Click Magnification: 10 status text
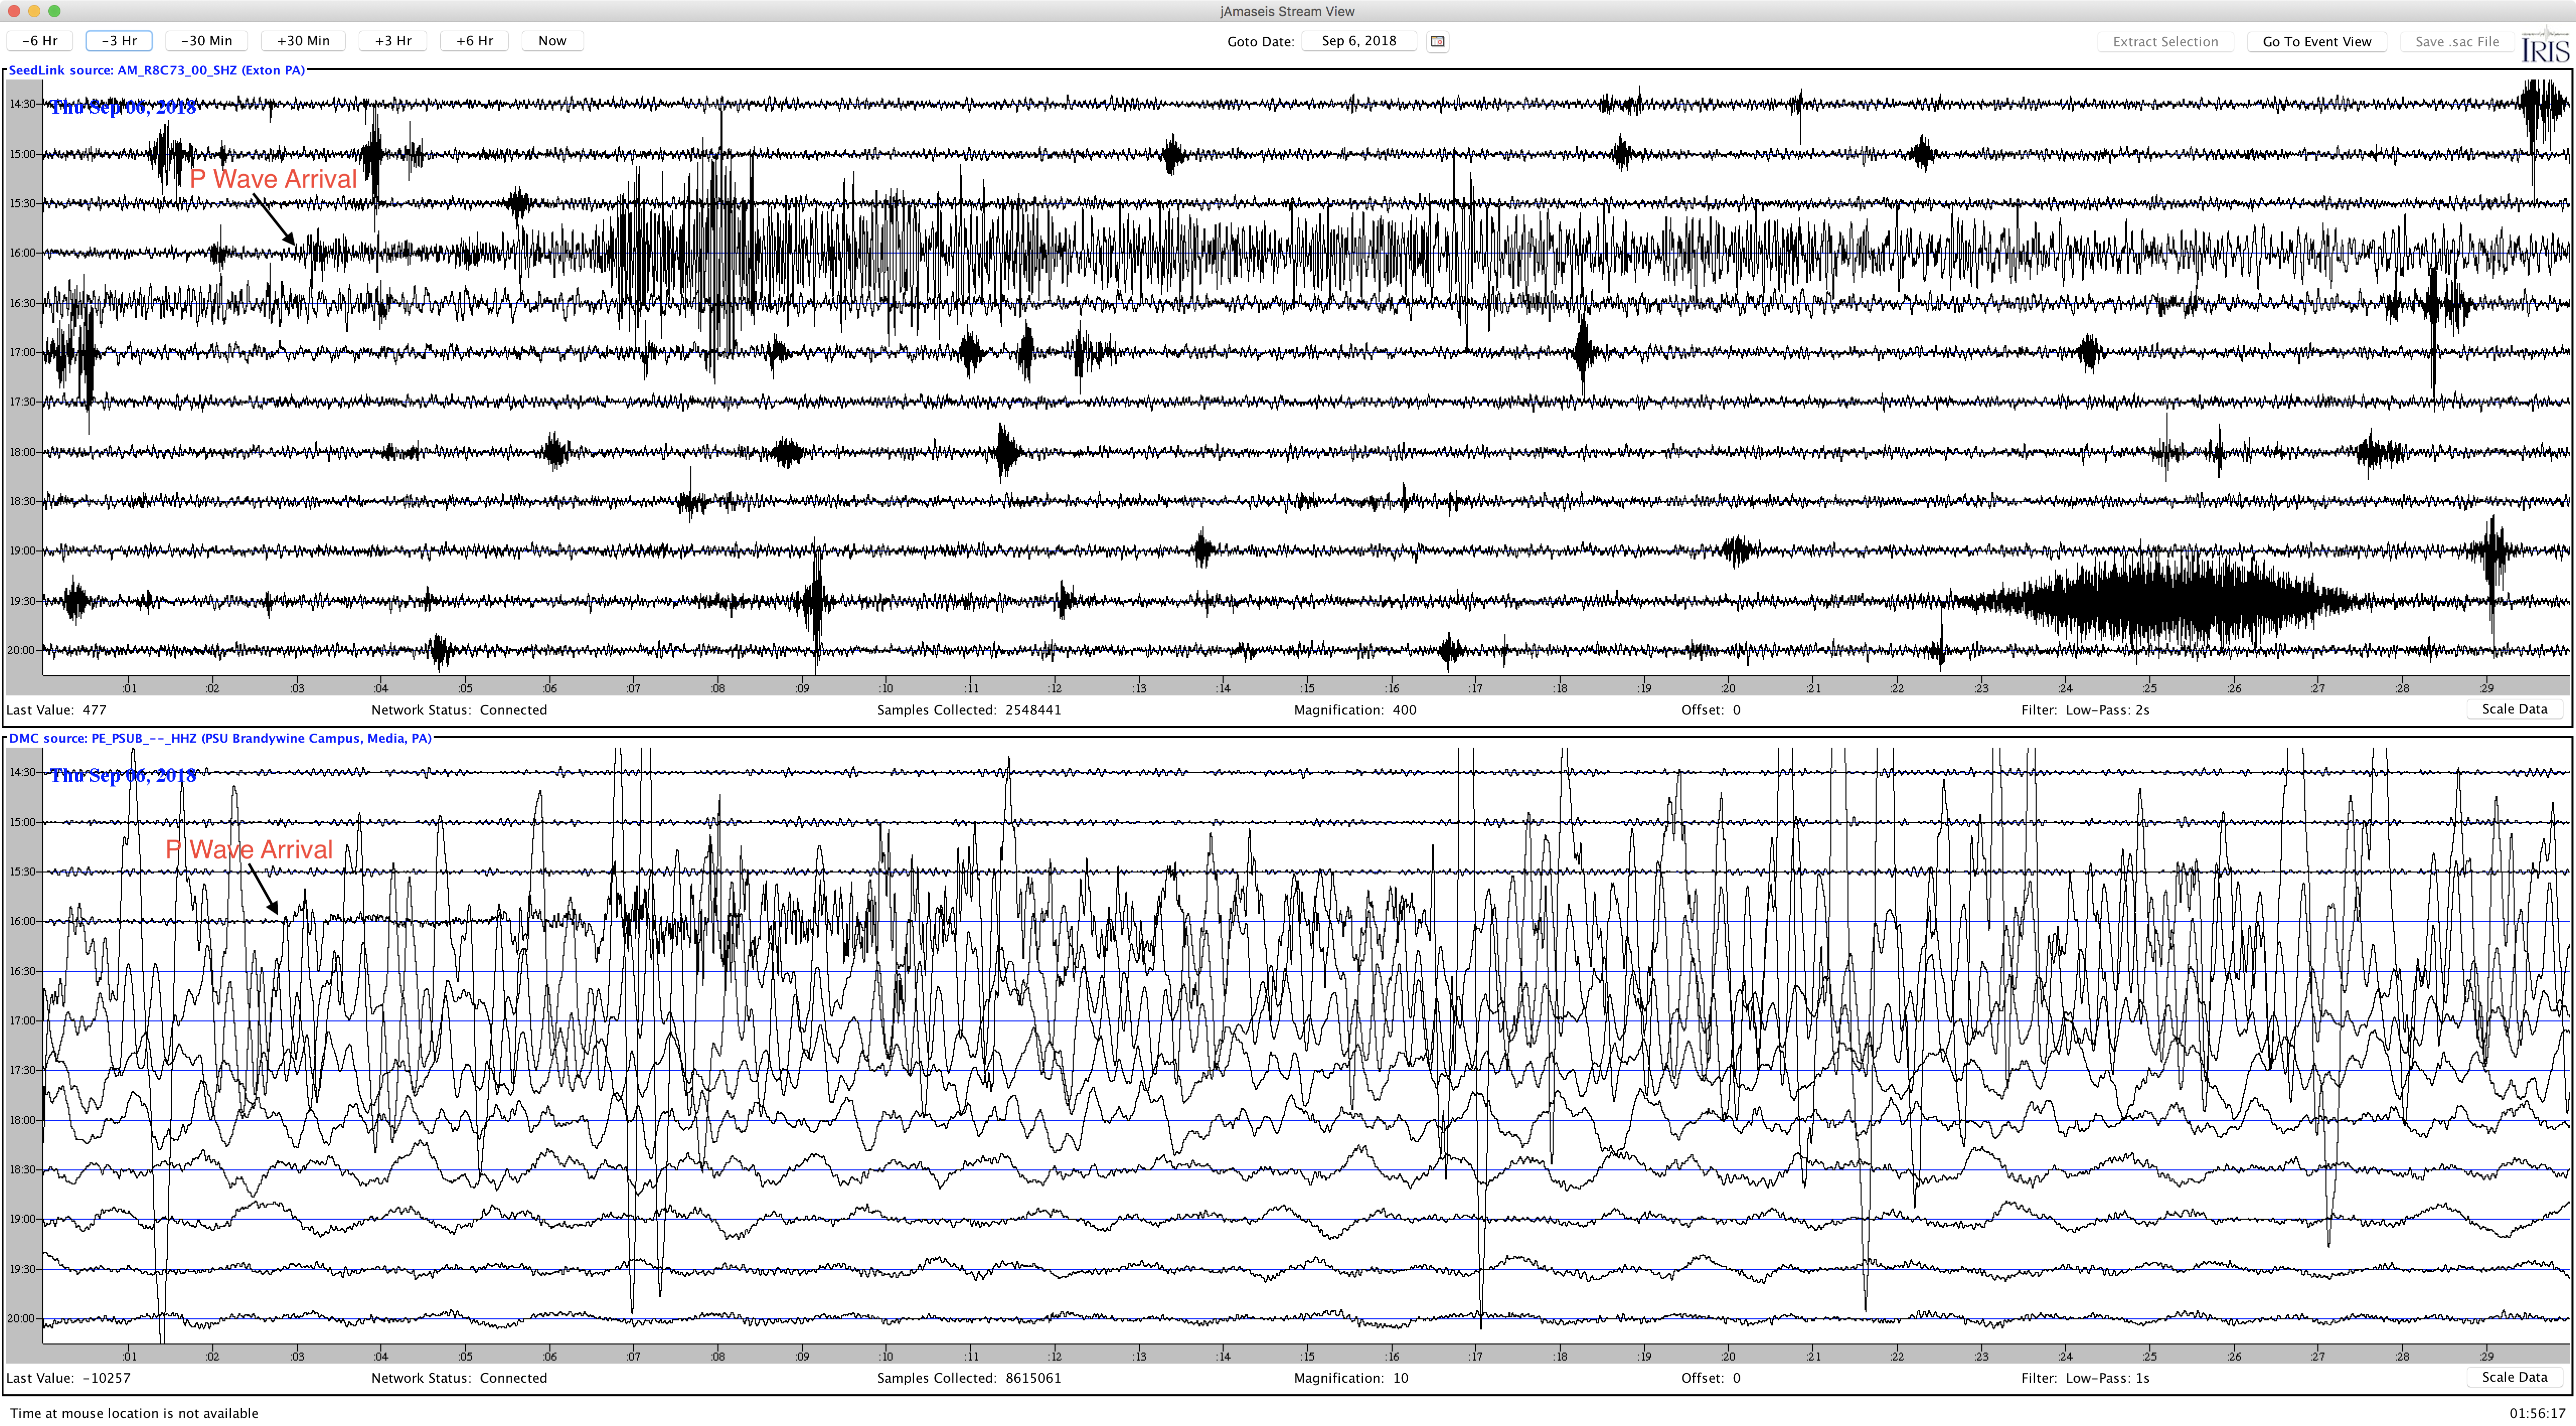 1350,1378
